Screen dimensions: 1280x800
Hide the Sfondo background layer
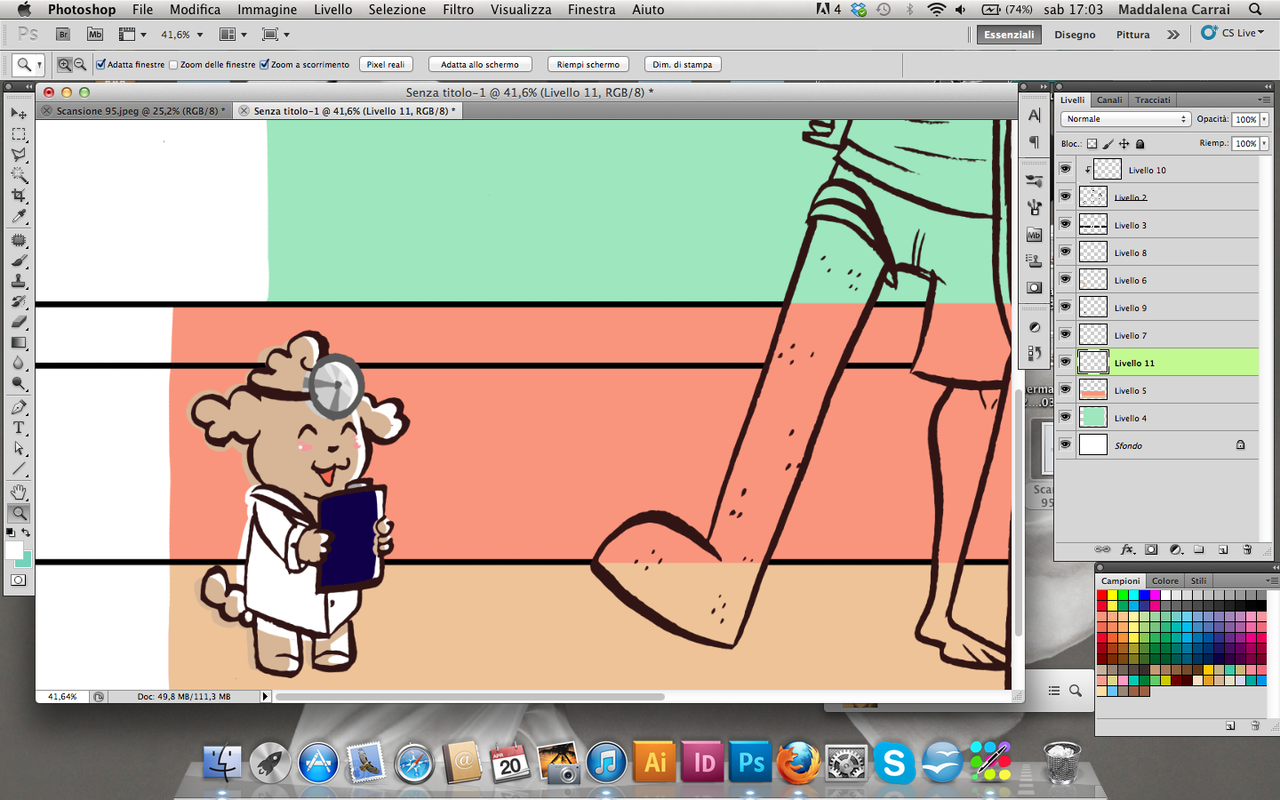click(1065, 445)
